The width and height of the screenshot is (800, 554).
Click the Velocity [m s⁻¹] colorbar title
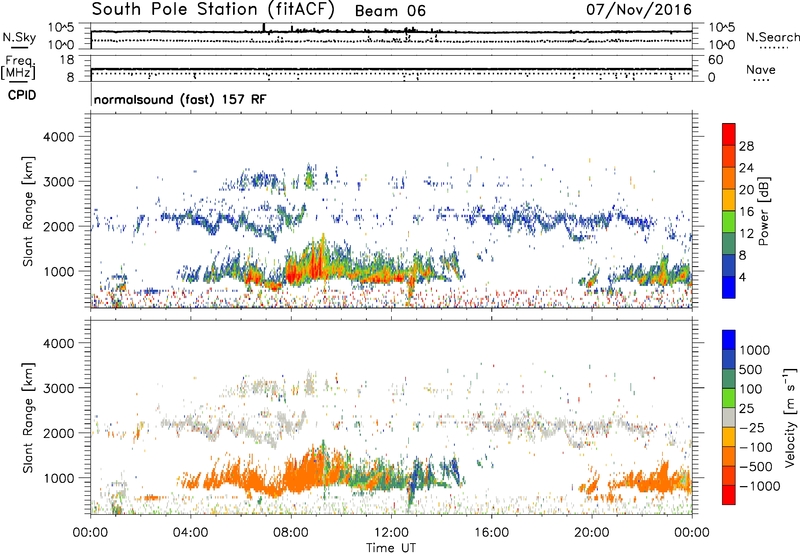790,417
